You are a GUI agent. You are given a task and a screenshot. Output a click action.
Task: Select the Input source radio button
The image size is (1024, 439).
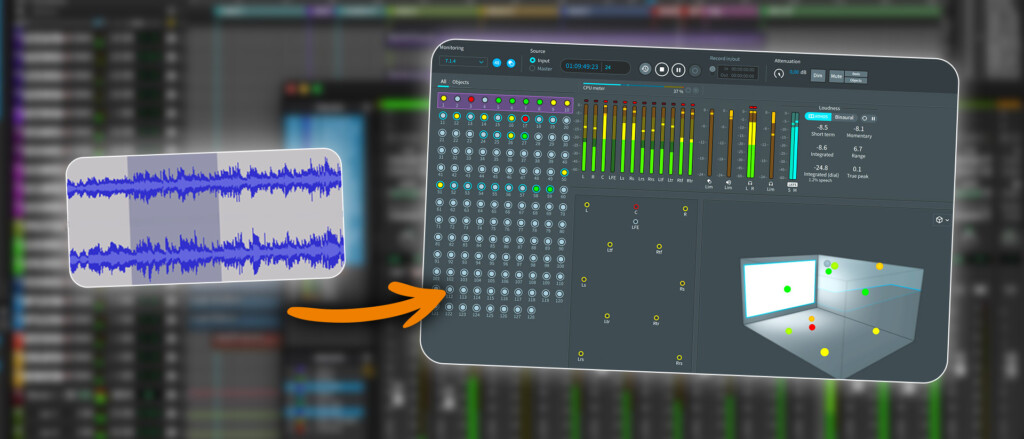pos(532,60)
